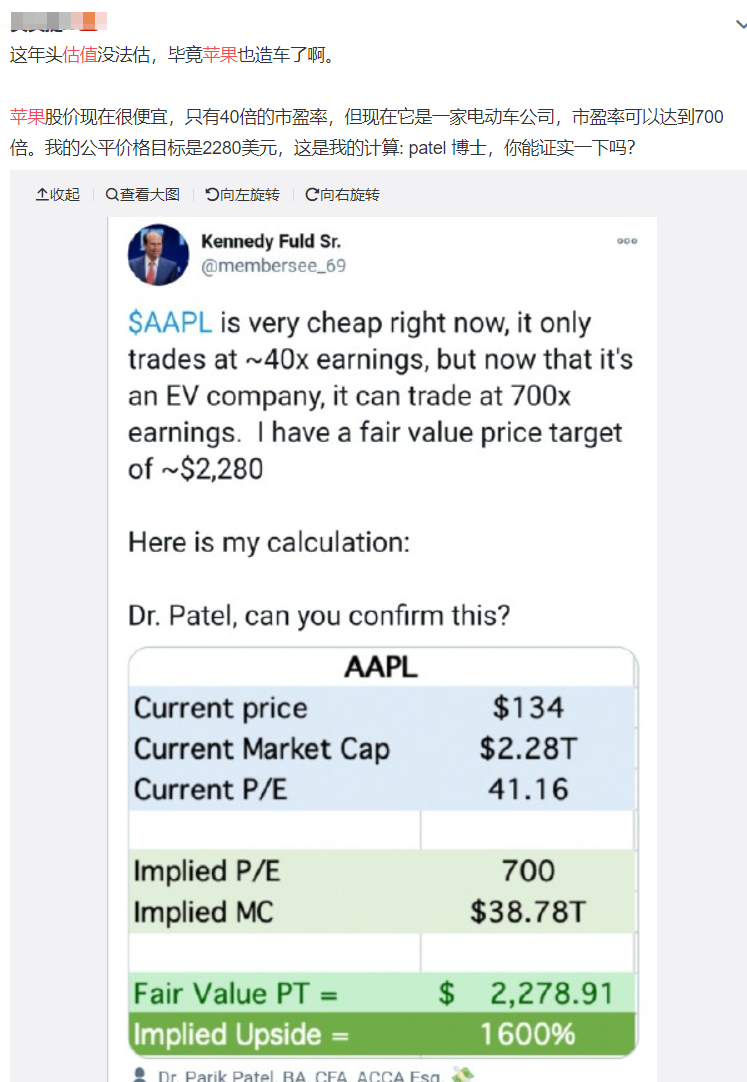Rotate image right with 向右旋转
The width and height of the screenshot is (747, 1082).
pyautogui.click(x=342, y=194)
